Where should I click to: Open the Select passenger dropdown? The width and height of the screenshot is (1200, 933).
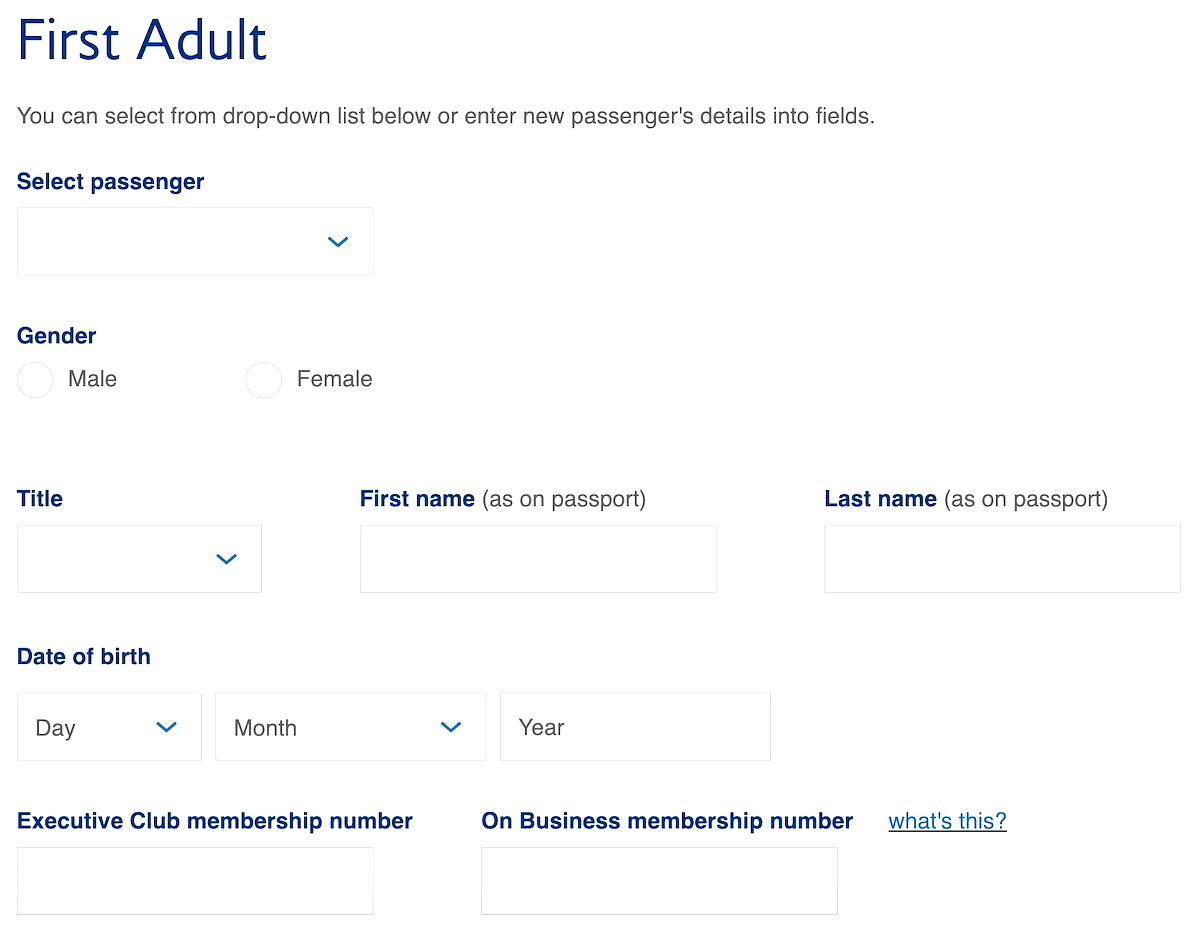pyautogui.click(x=195, y=241)
